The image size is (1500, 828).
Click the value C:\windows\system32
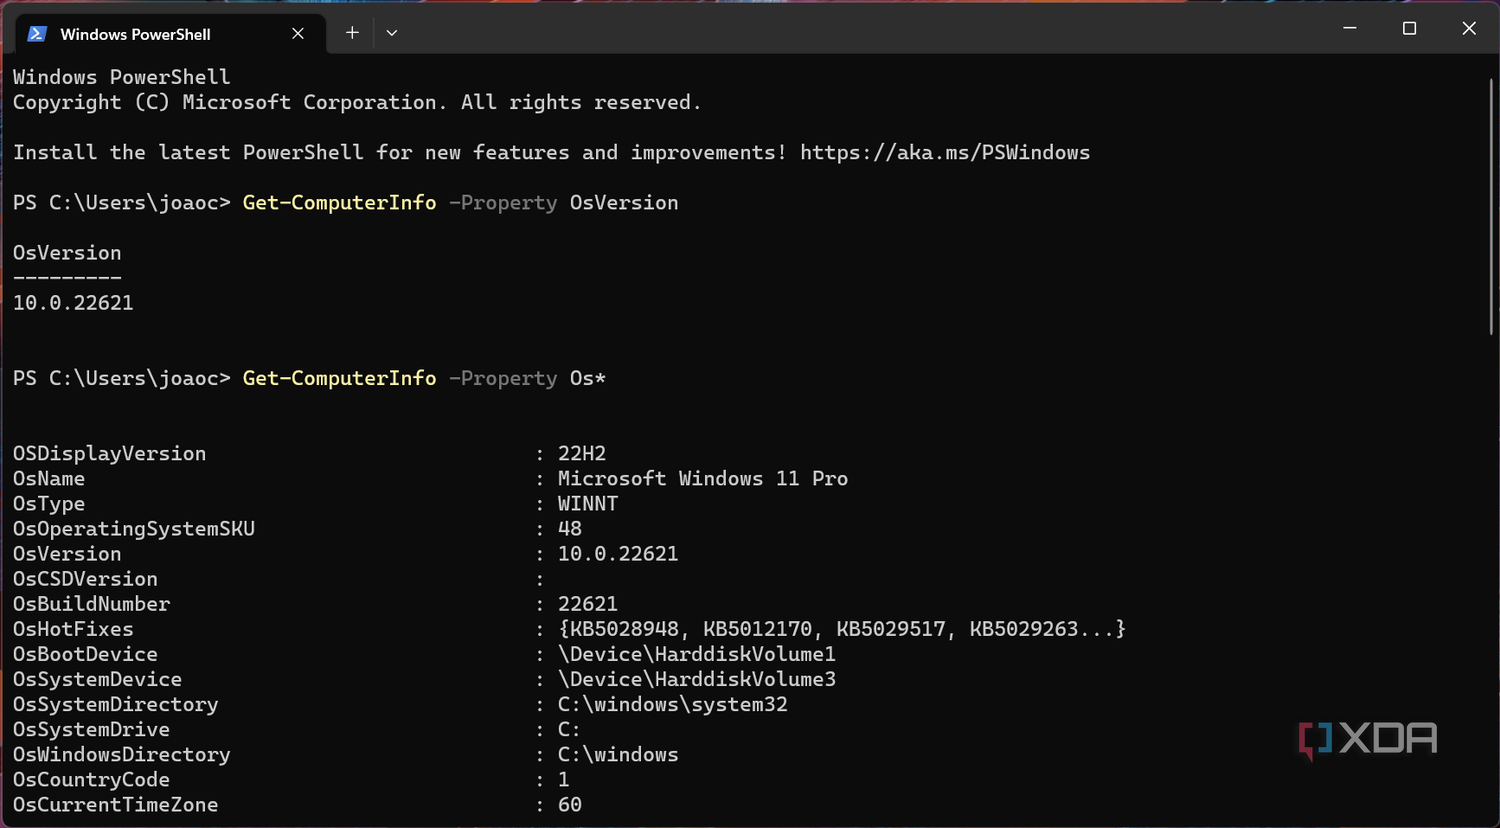tap(673, 704)
